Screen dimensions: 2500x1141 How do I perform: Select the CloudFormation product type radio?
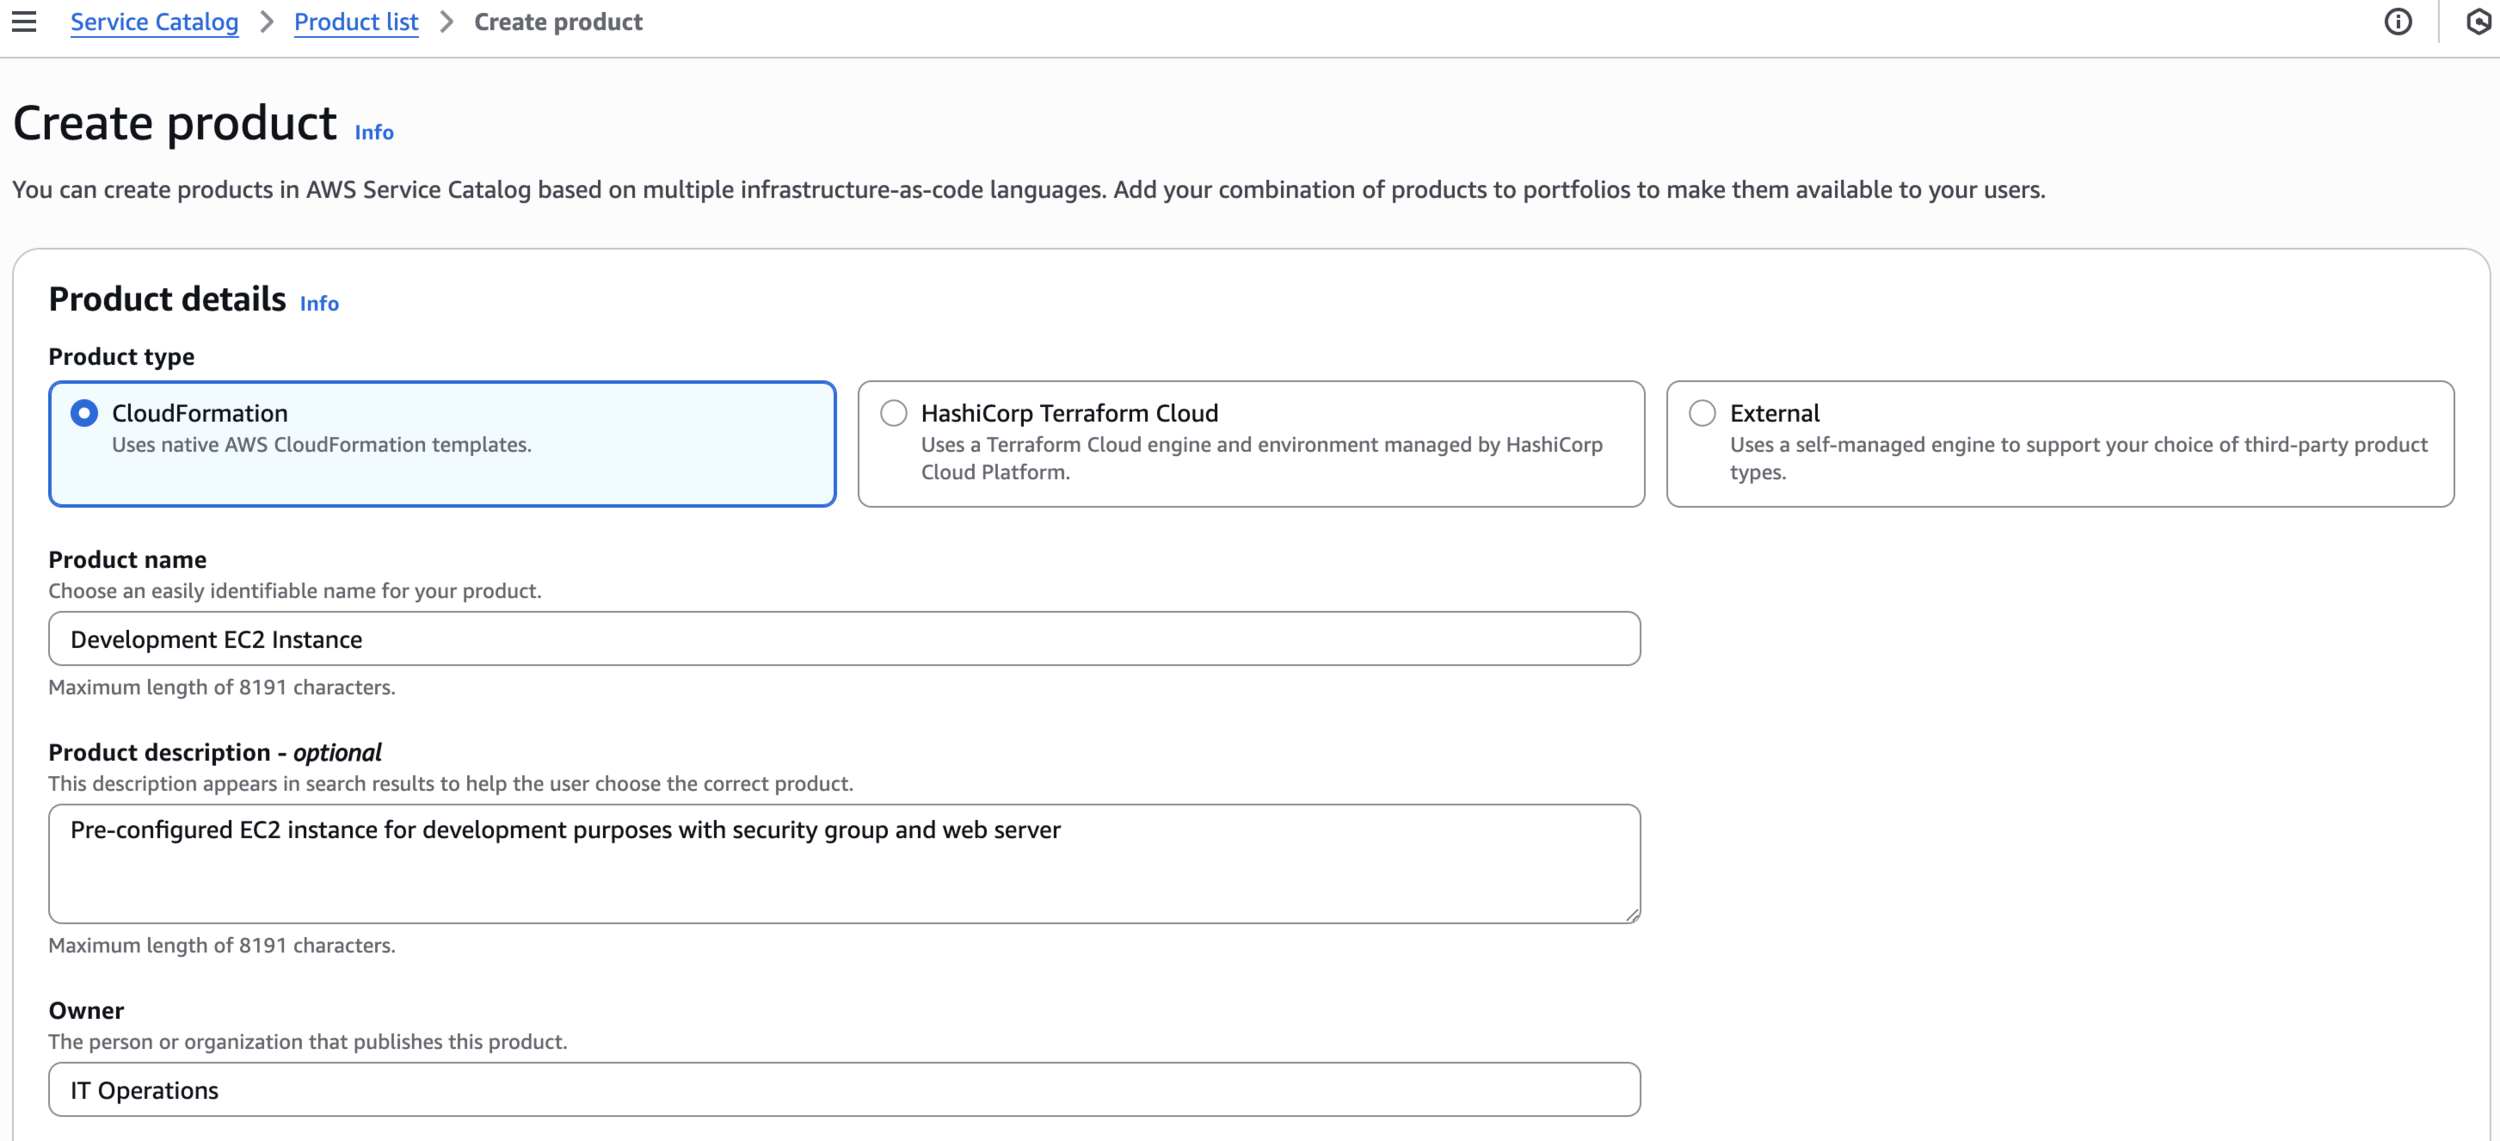point(85,413)
